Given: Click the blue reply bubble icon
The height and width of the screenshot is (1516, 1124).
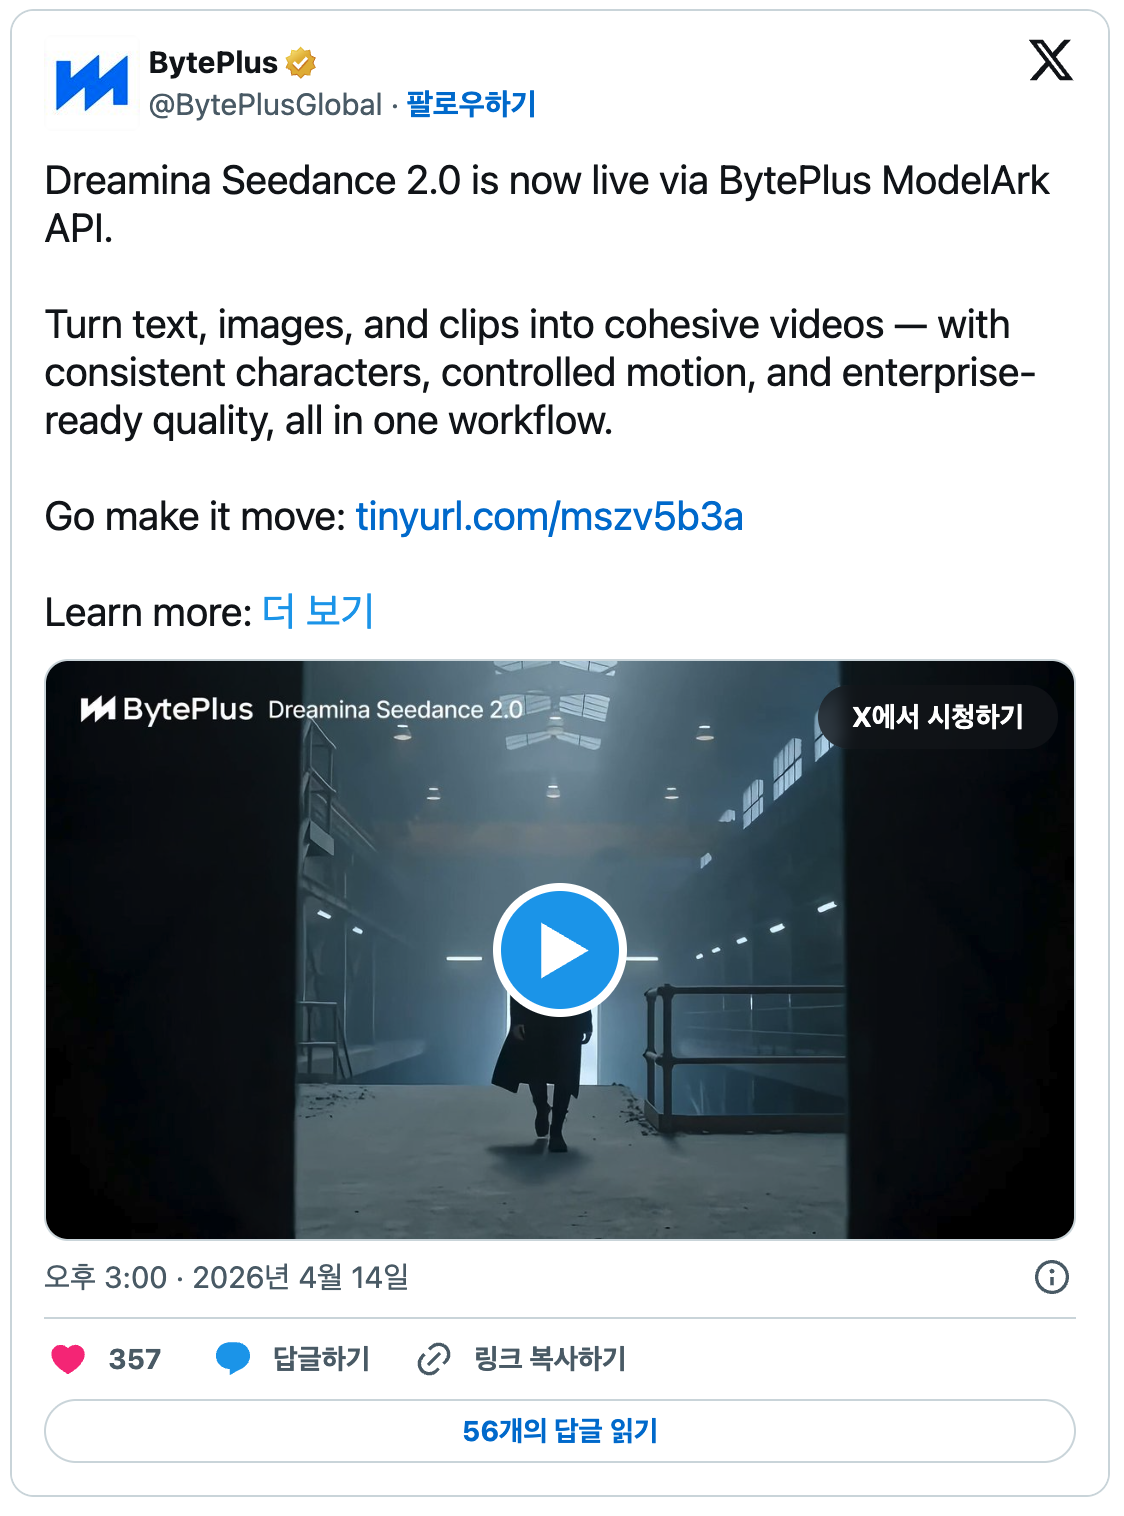Looking at the screenshot, I should (233, 1359).
